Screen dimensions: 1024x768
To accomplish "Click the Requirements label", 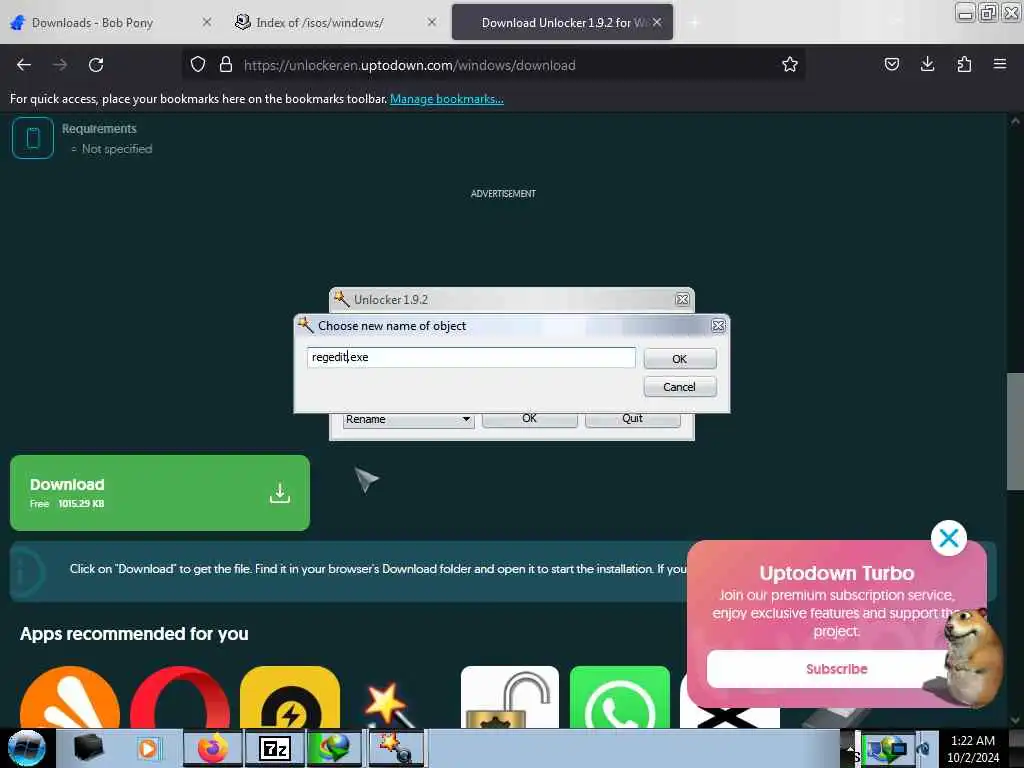I will 99,129.
